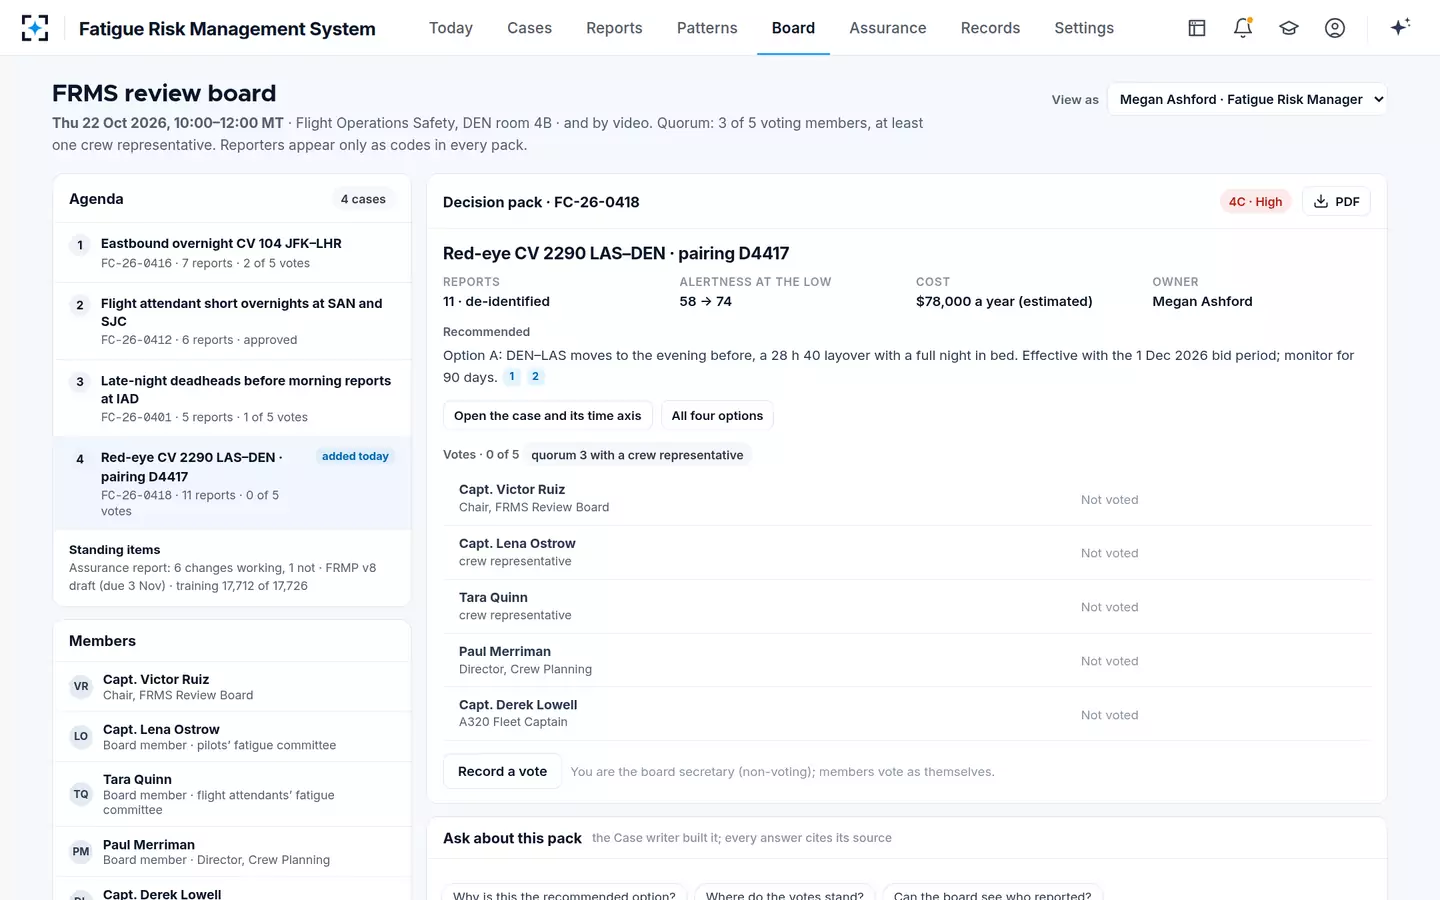The image size is (1440, 900).
Task: Select agenda item Eastbound overnight CV 104
Action: [x=232, y=253]
